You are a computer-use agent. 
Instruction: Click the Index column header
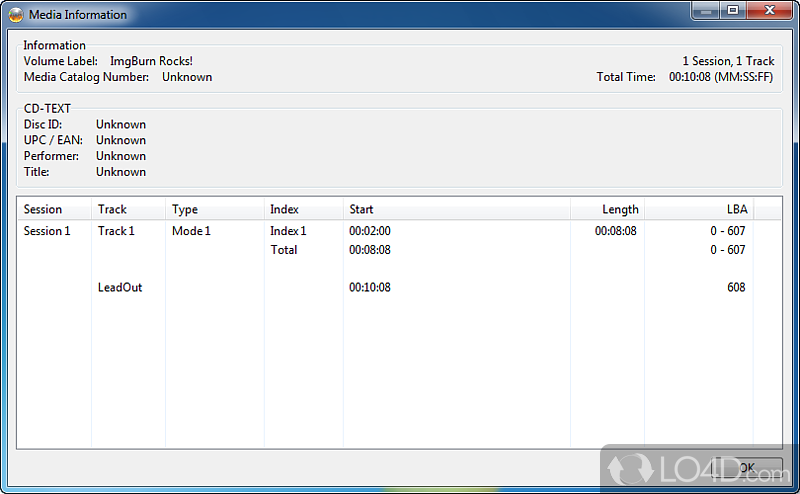[x=304, y=209]
